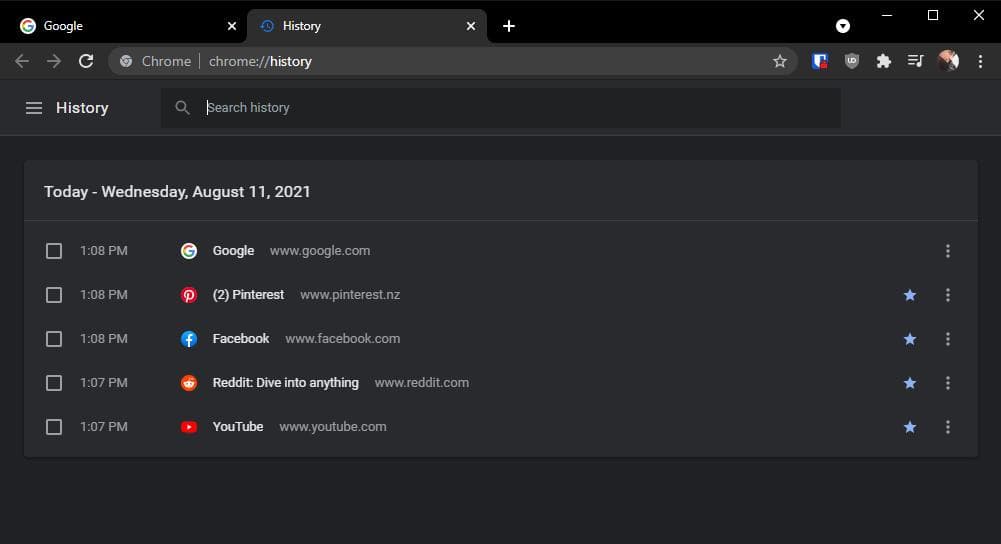Check the YouTube history entry checkbox
The image size is (1001, 544).
54,427
